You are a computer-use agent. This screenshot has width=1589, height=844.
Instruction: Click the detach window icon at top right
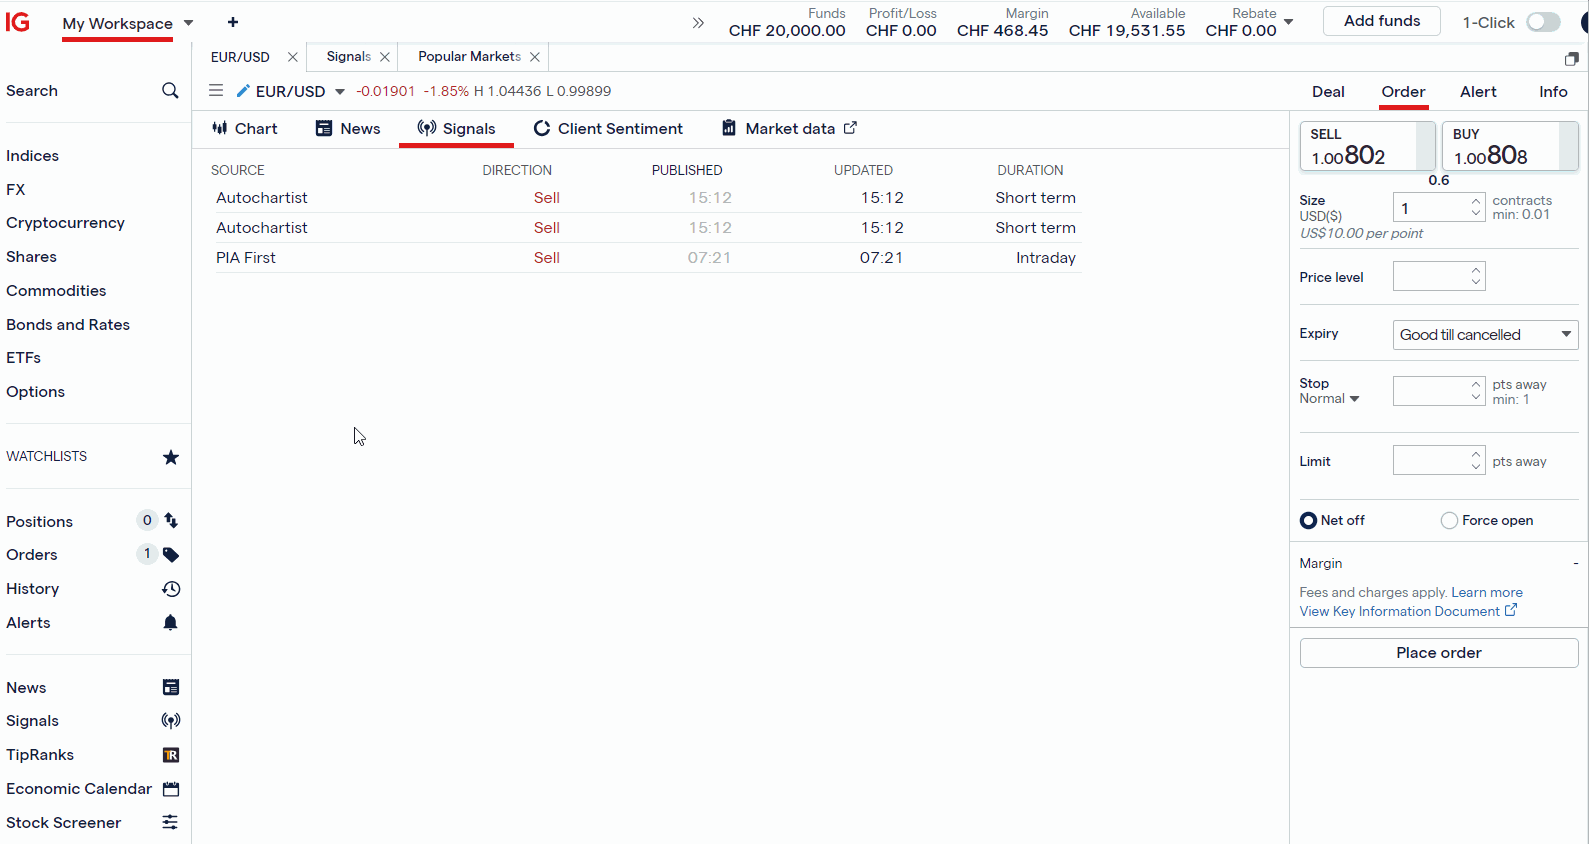(x=1572, y=59)
